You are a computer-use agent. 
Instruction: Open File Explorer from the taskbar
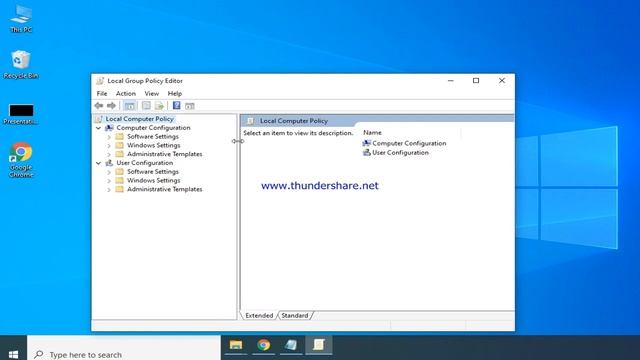pos(236,345)
